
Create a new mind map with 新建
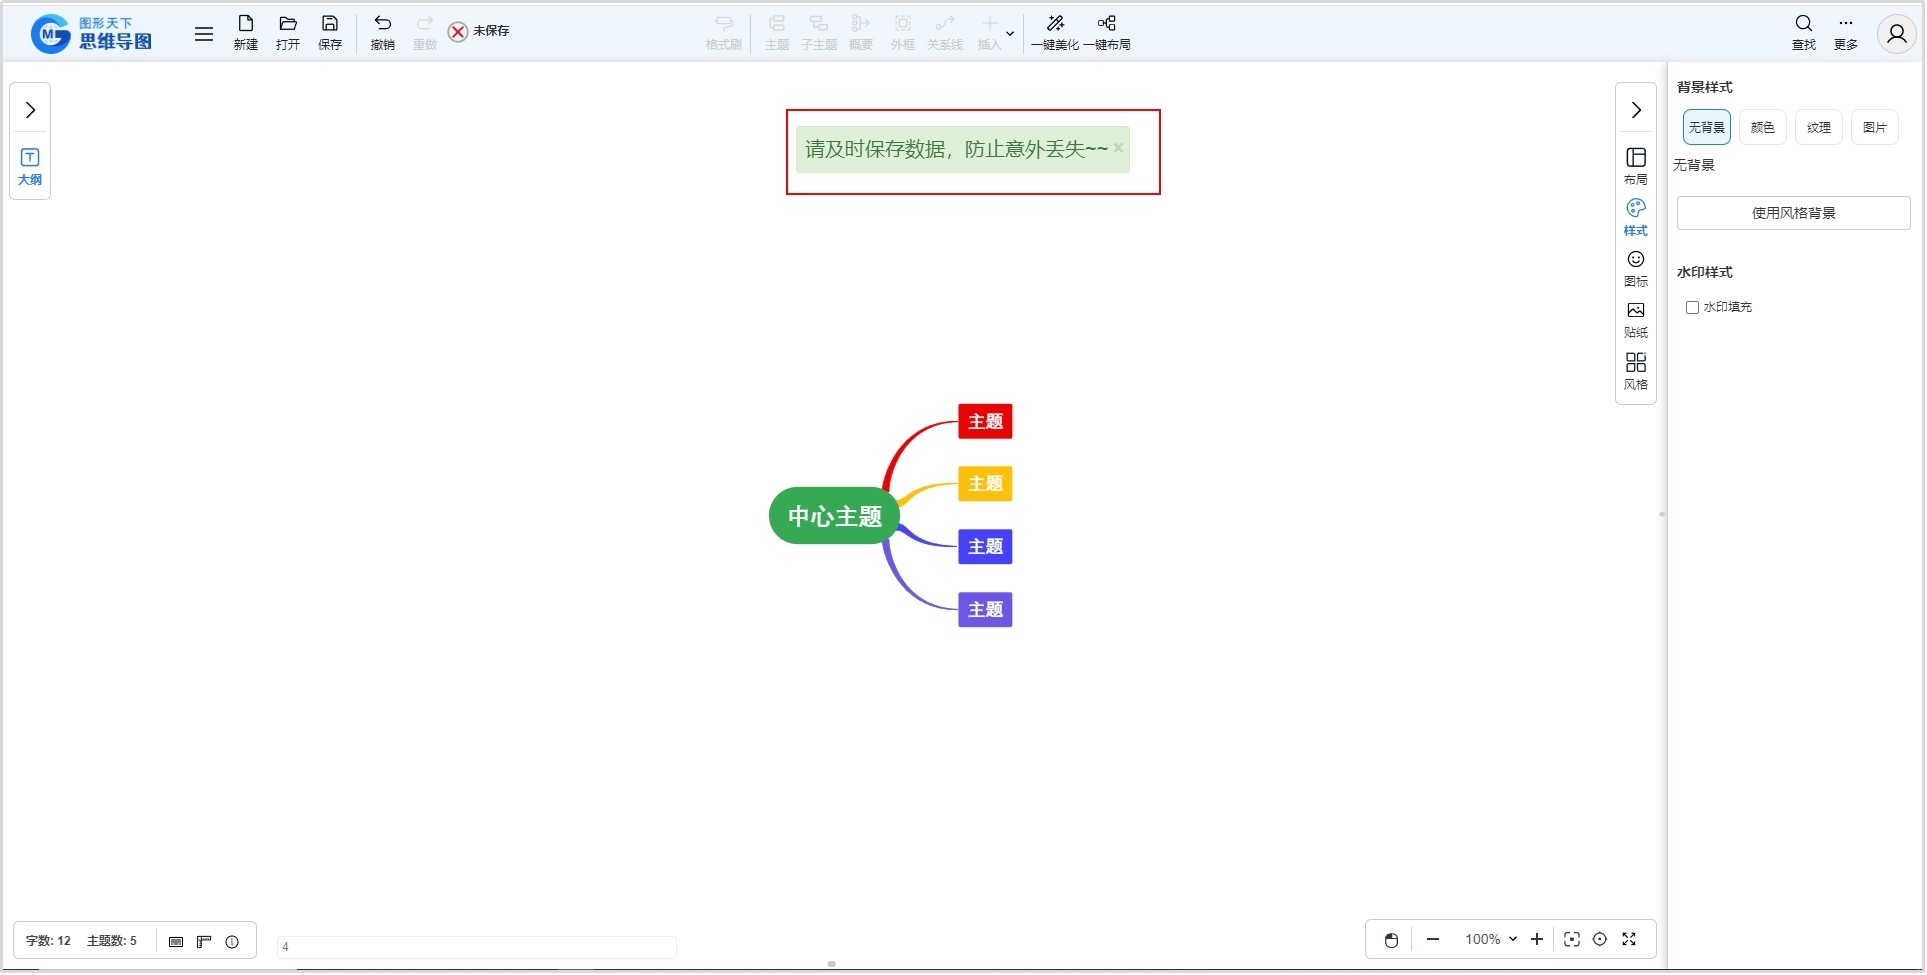click(x=246, y=33)
